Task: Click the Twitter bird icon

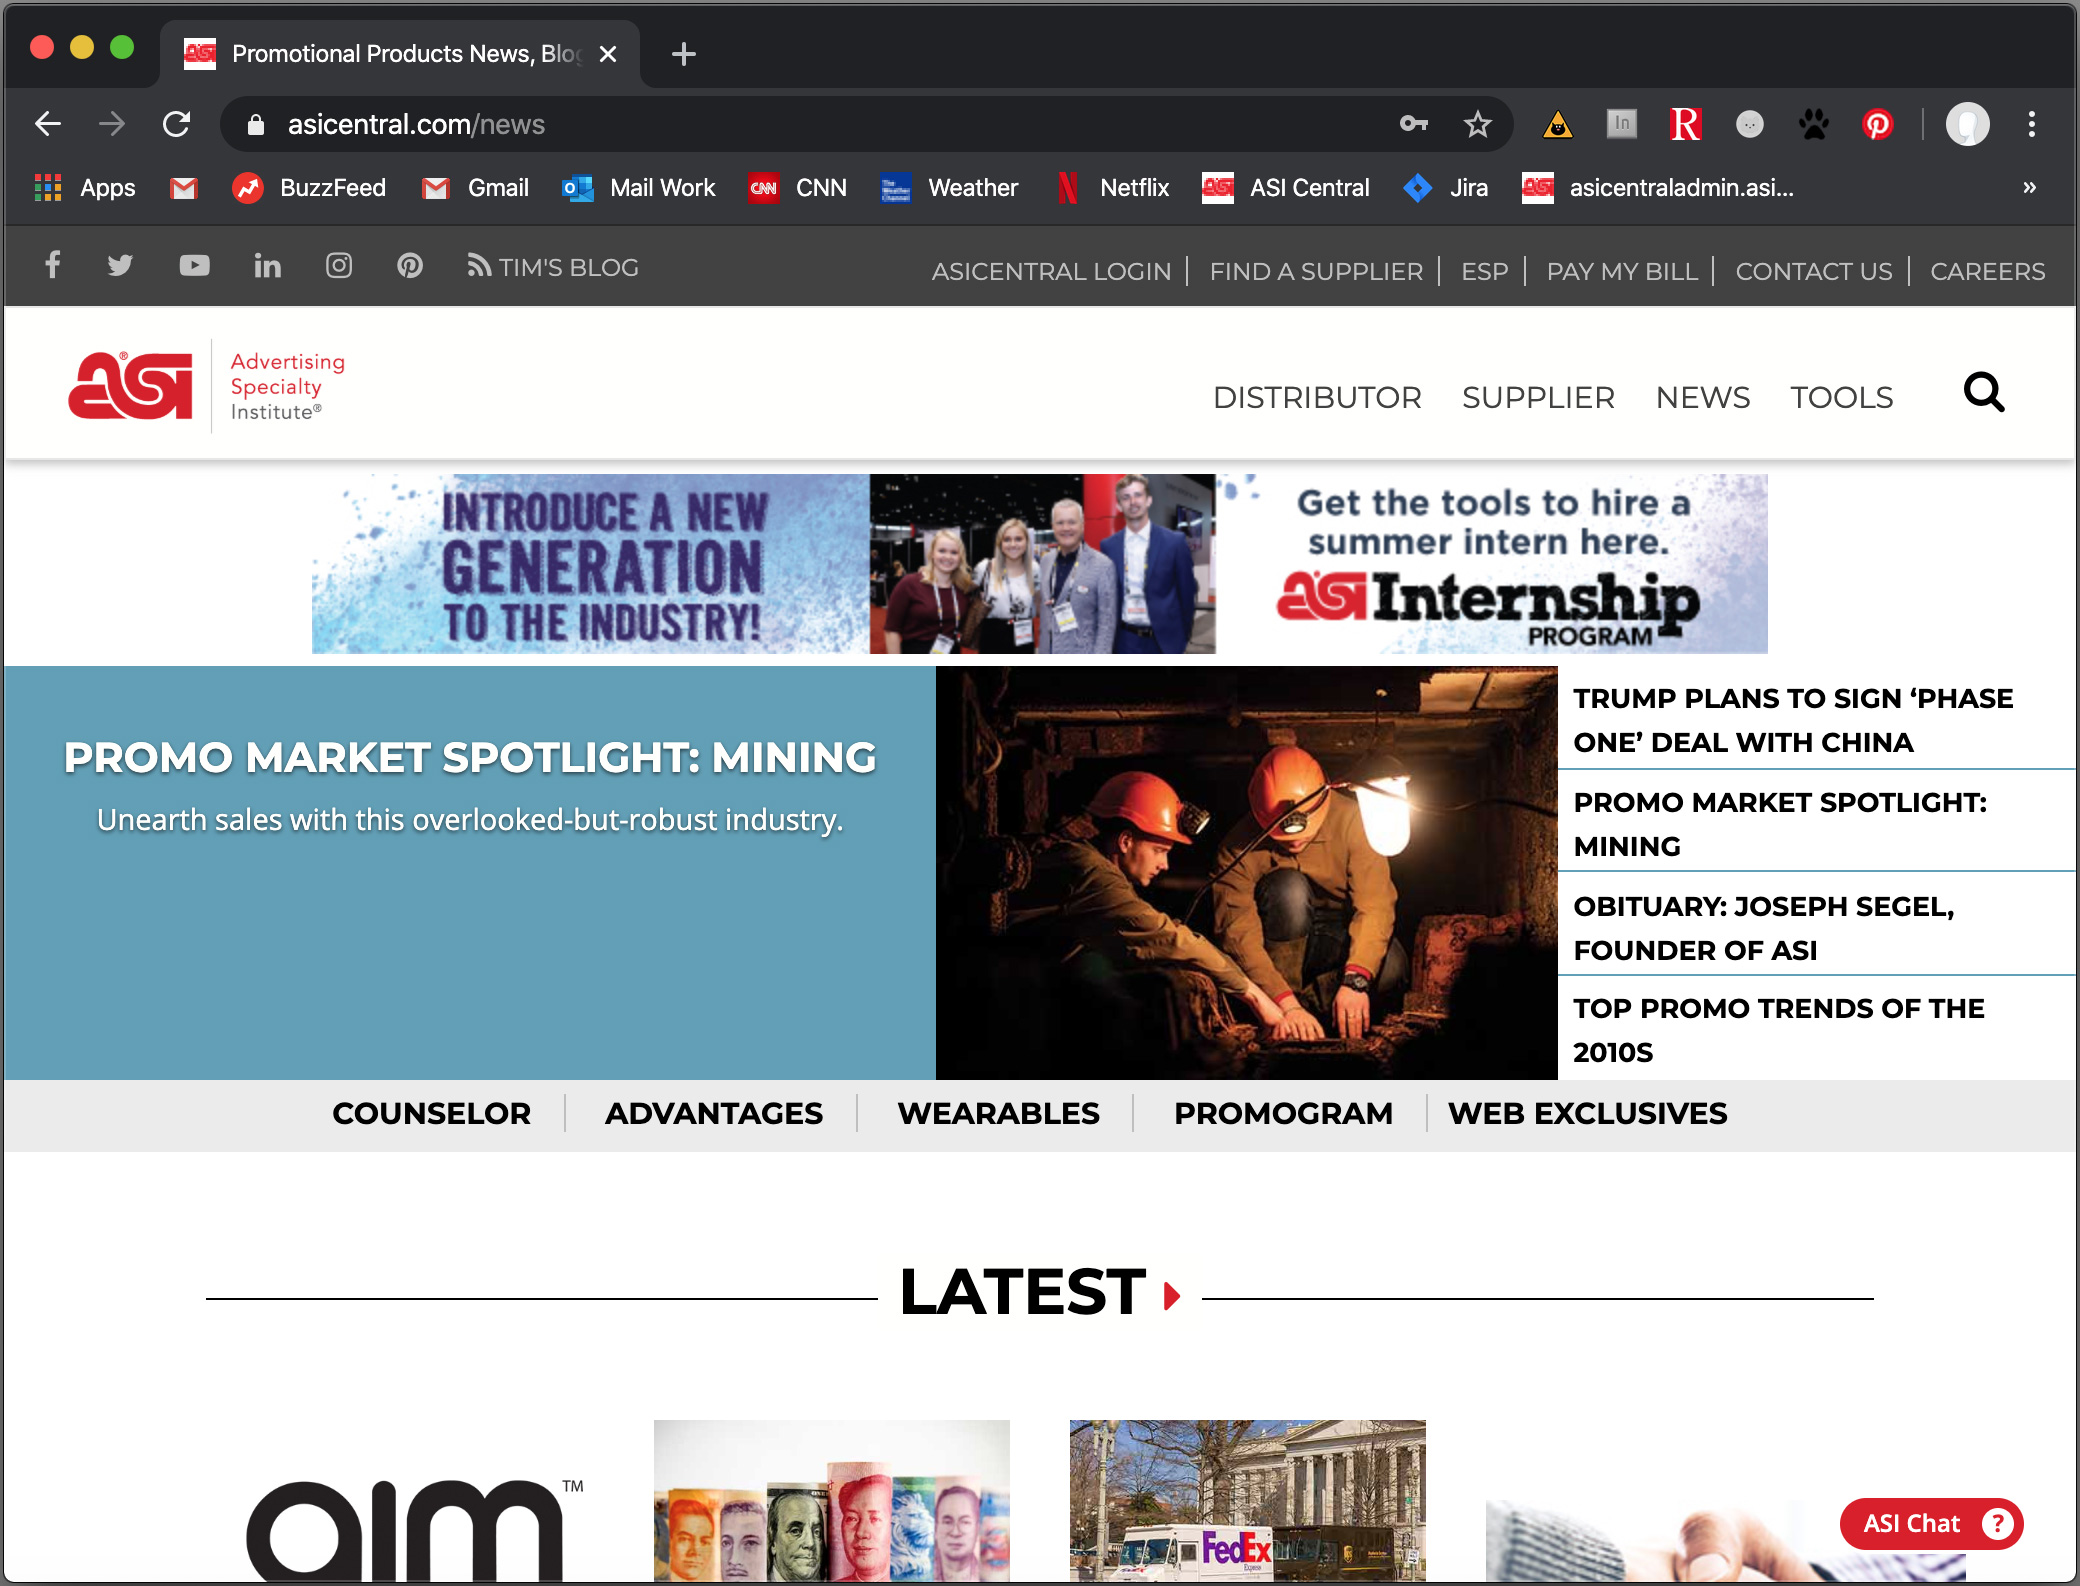Action: (120, 265)
